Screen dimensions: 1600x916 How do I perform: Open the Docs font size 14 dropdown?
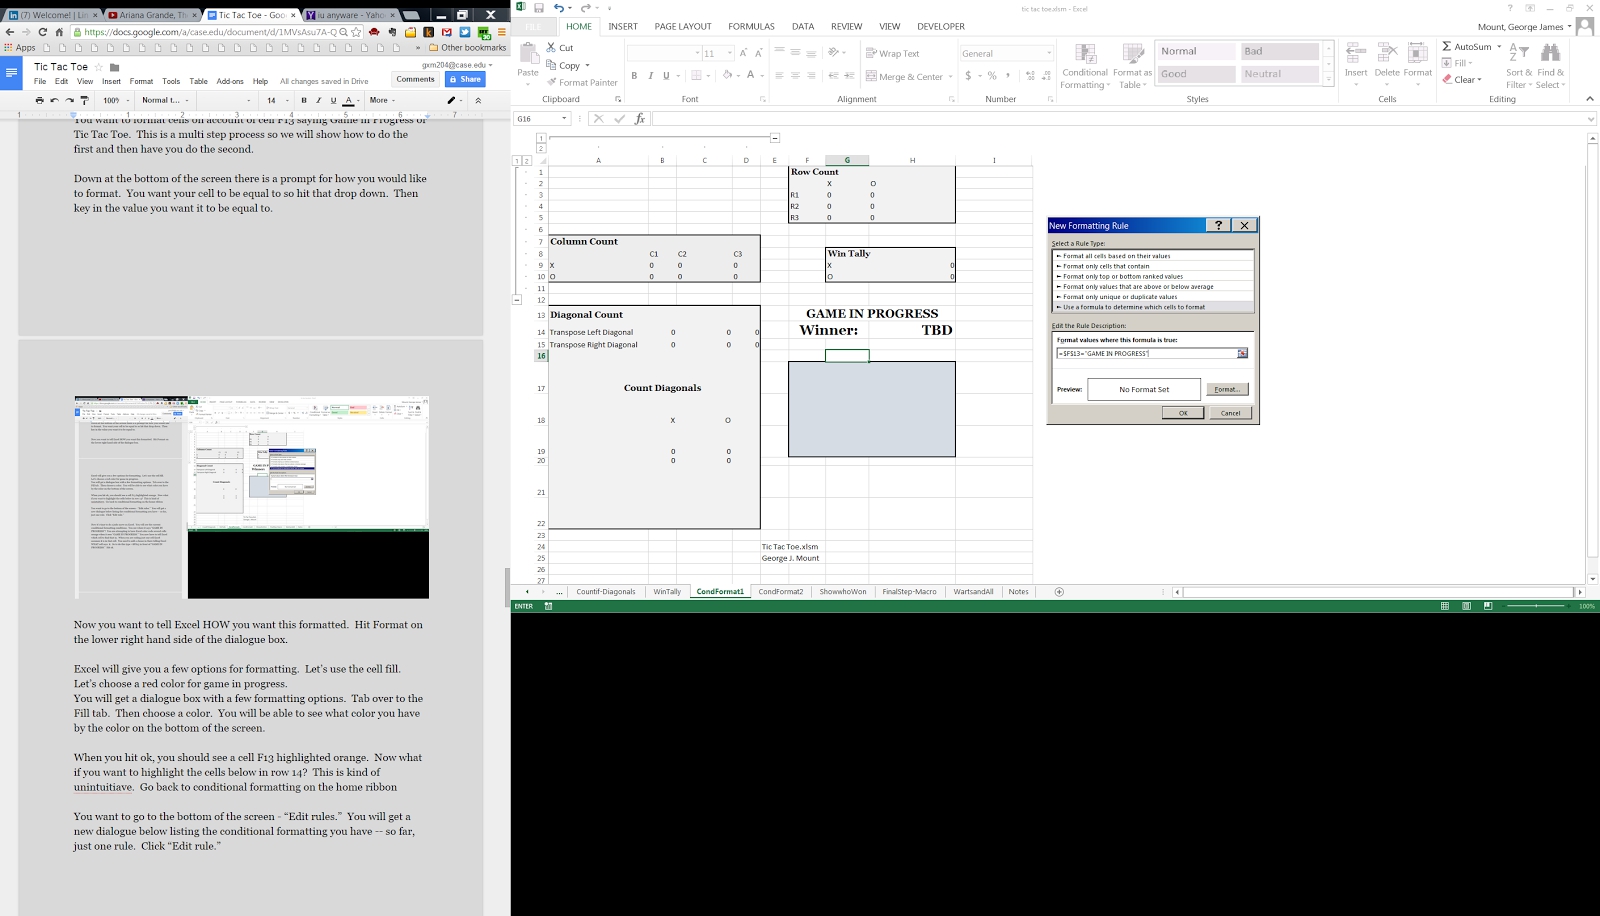click(x=276, y=100)
